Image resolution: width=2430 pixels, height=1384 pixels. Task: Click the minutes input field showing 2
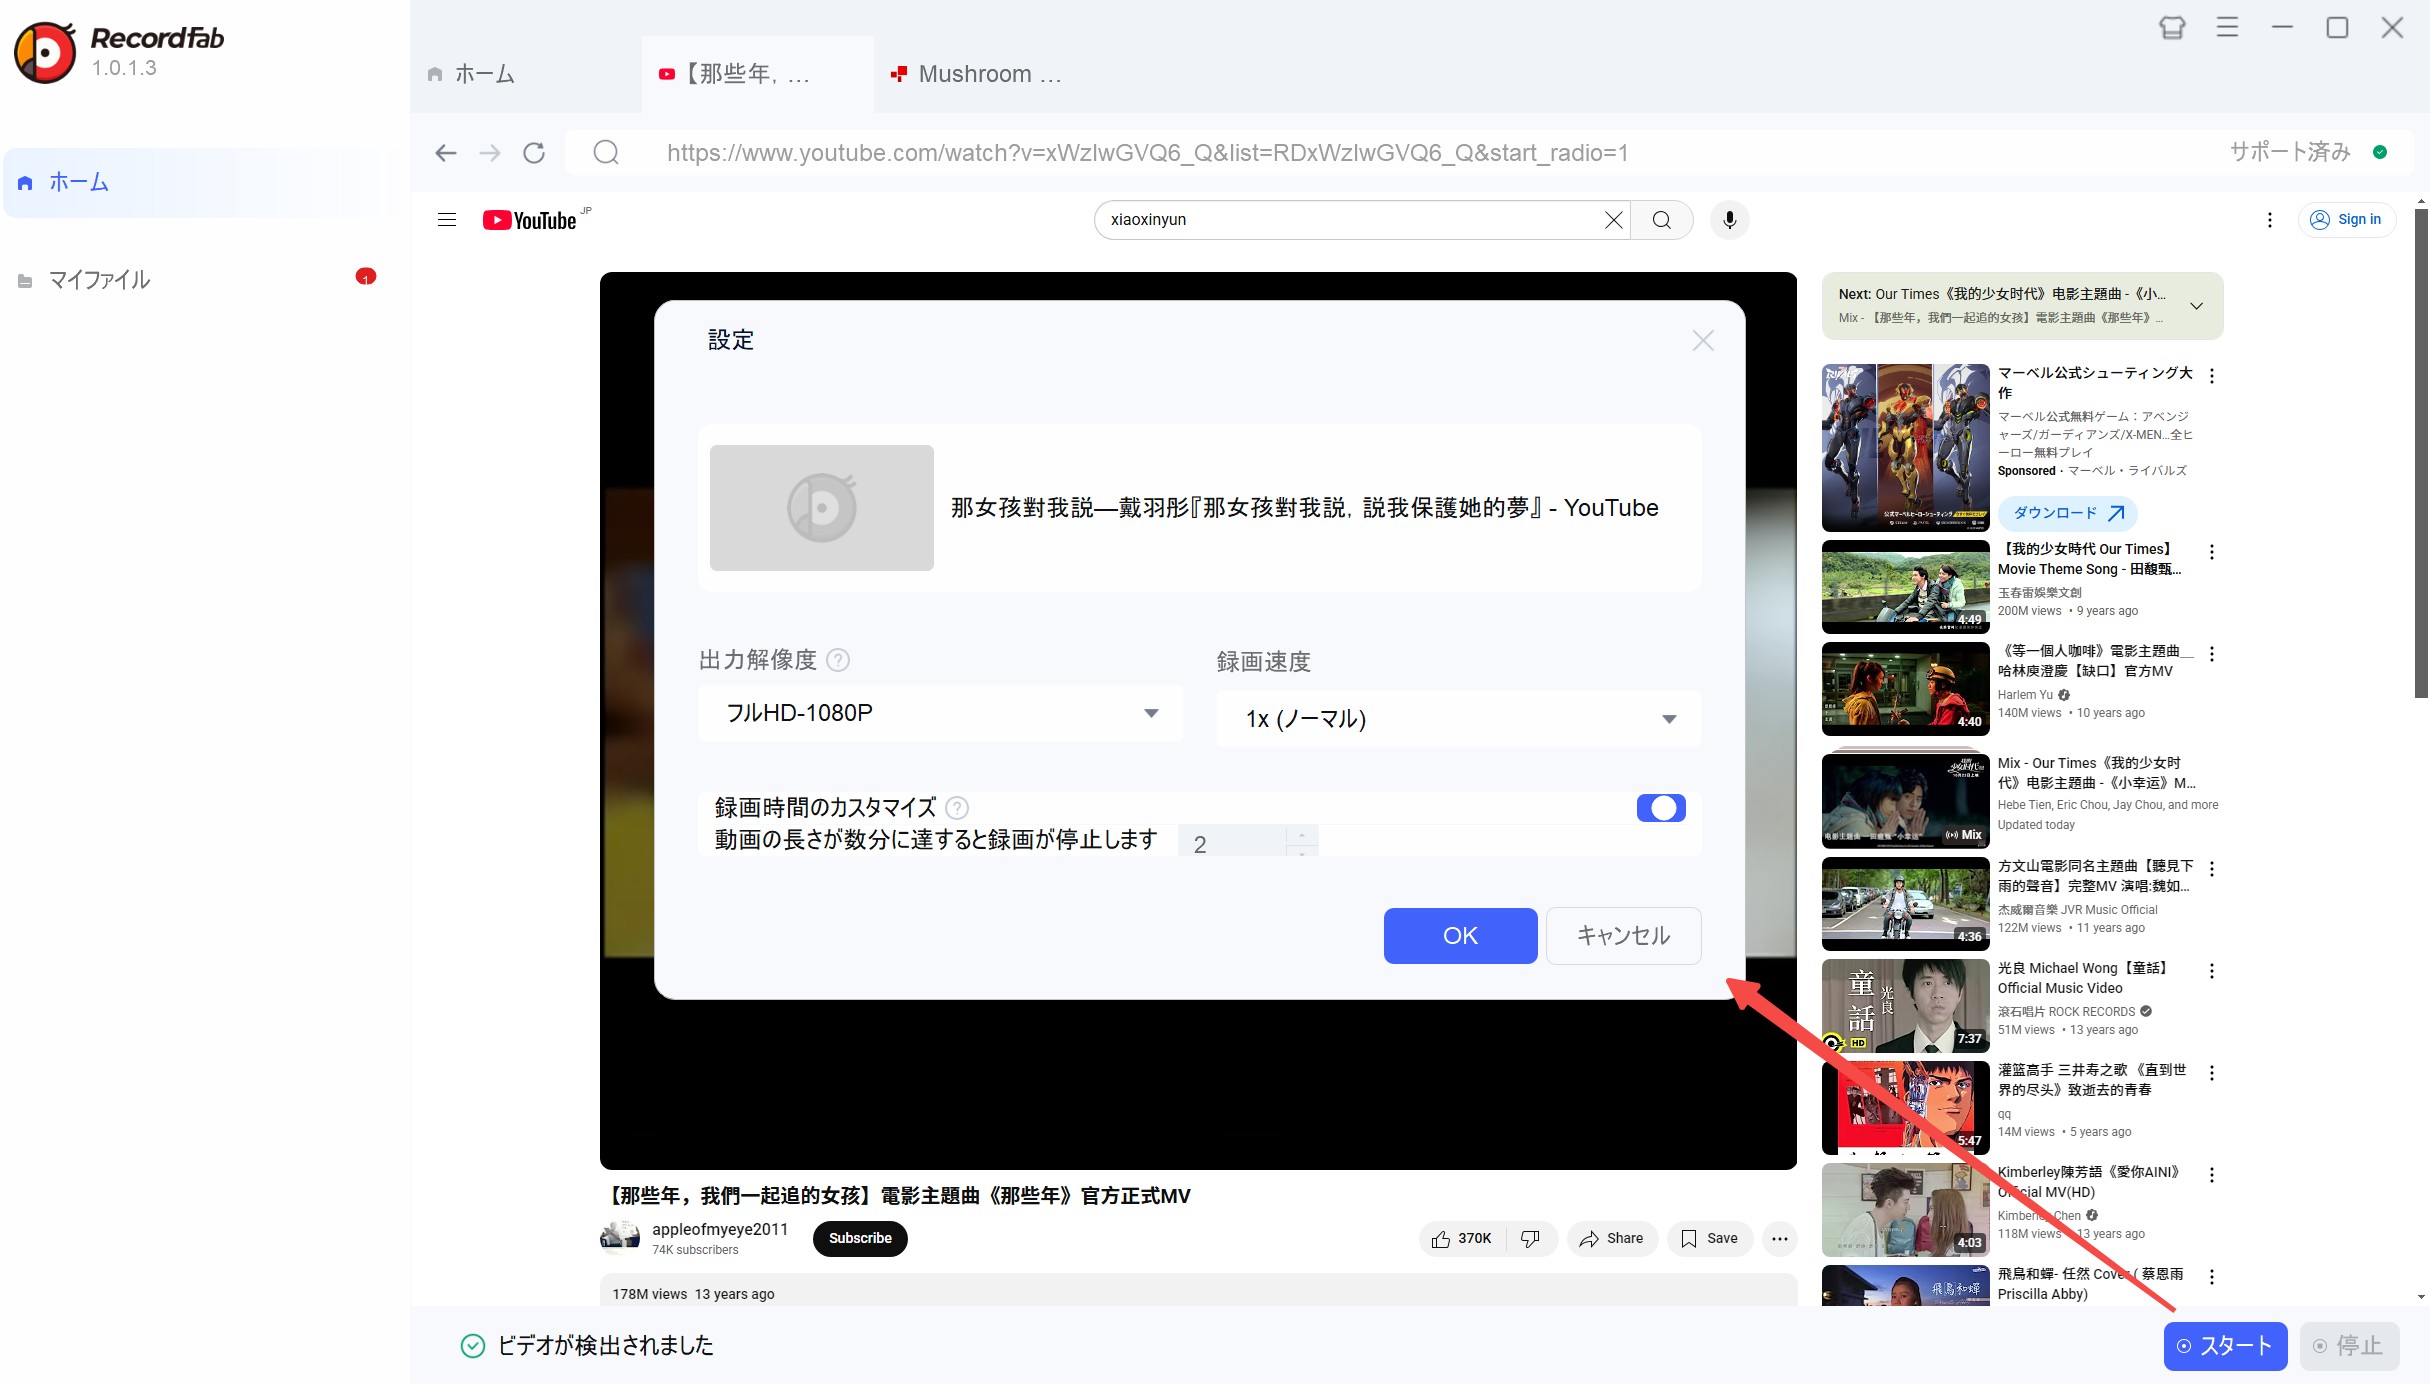coord(1232,842)
